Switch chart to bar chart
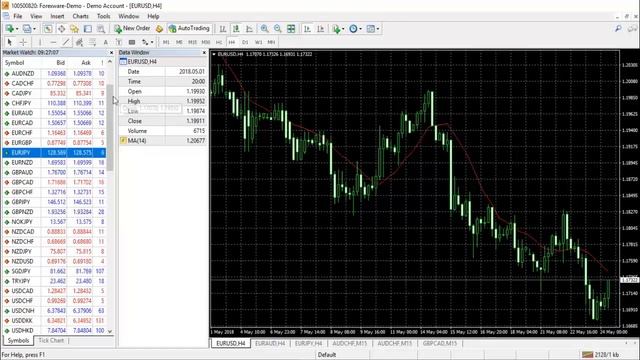 point(223,29)
